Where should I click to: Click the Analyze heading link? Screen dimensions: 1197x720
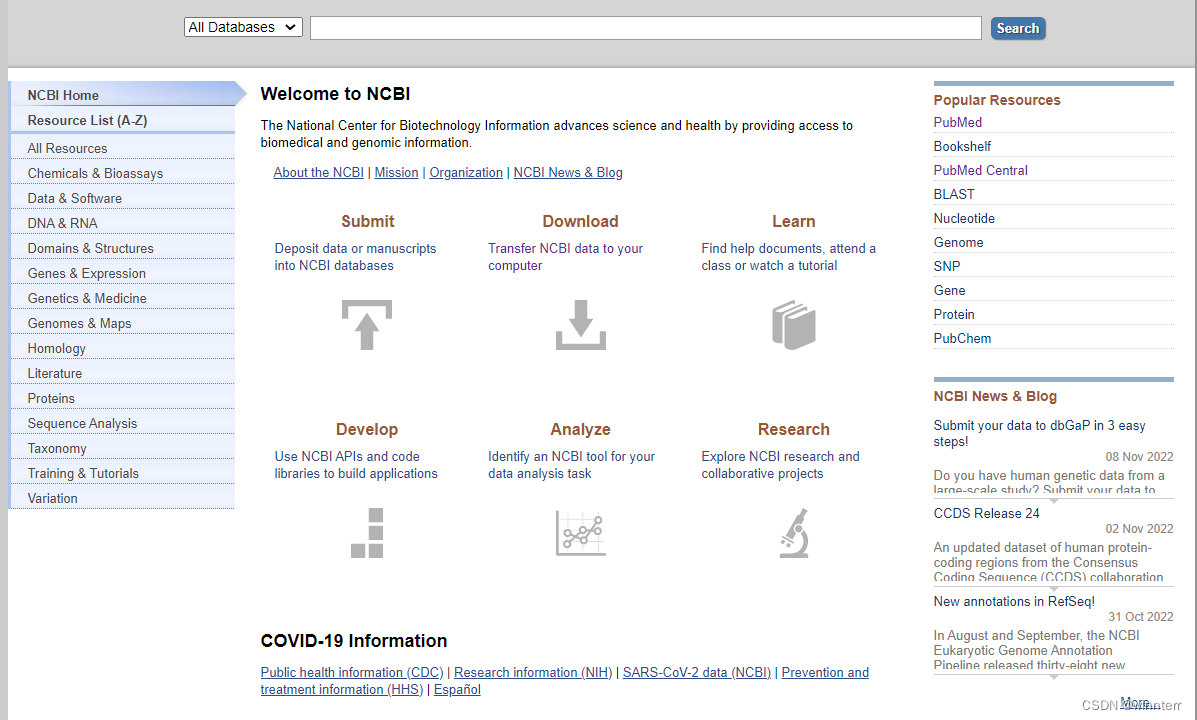(580, 429)
